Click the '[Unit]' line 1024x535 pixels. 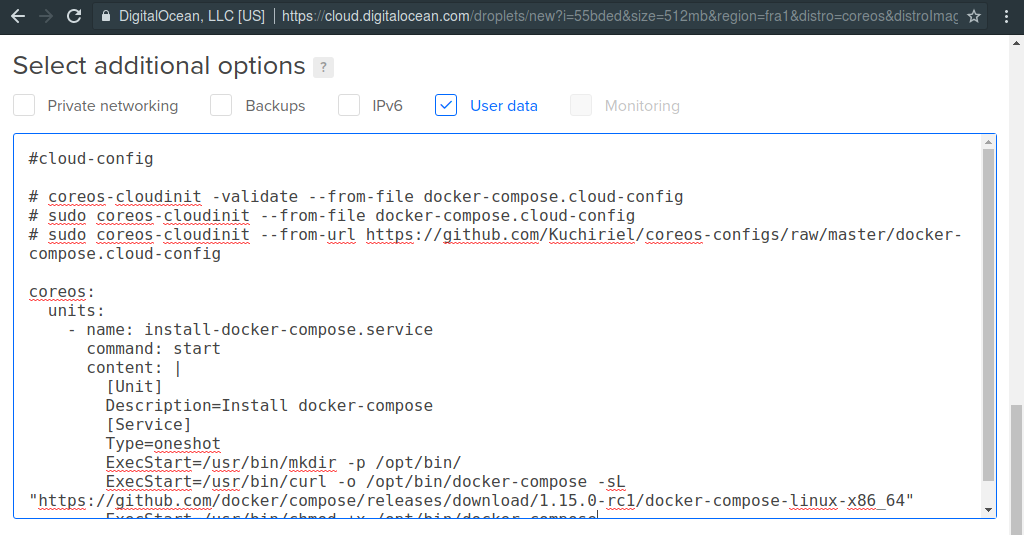pos(134,387)
